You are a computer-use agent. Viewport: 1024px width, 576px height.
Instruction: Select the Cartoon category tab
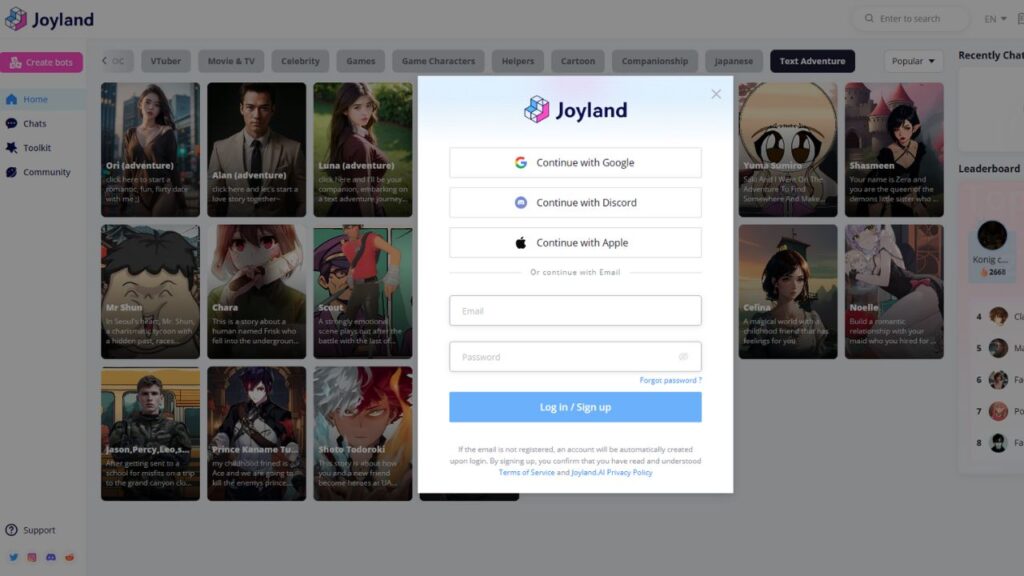tap(578, 61)
